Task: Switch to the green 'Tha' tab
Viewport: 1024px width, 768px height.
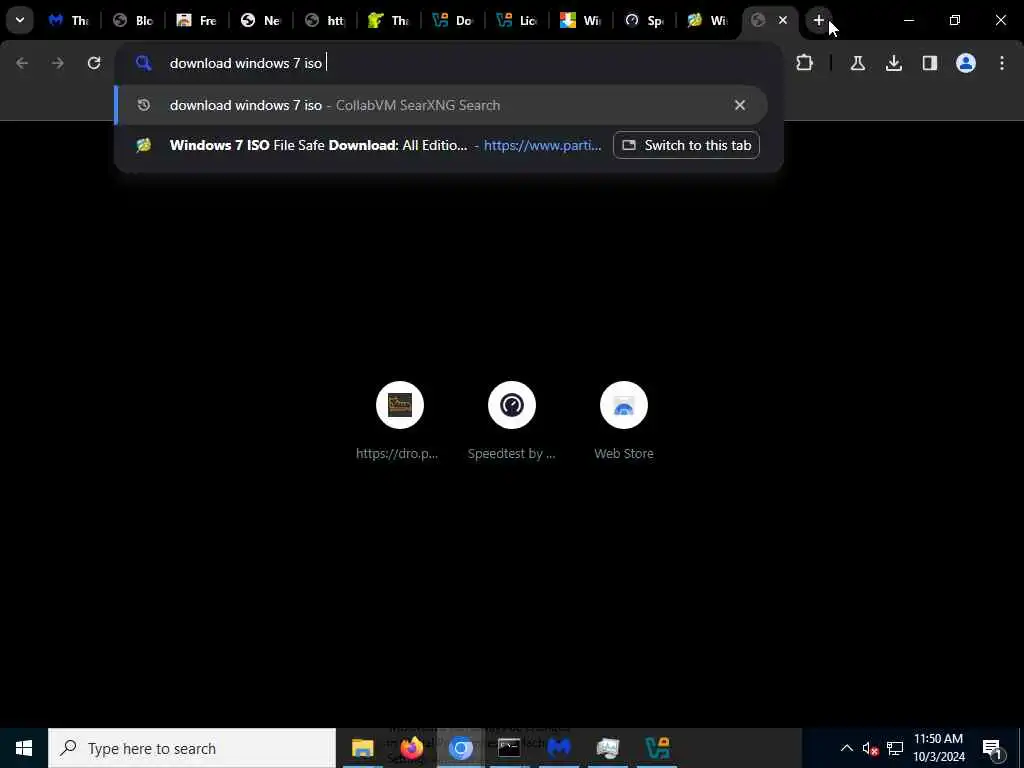Action: tap(389, 21)
